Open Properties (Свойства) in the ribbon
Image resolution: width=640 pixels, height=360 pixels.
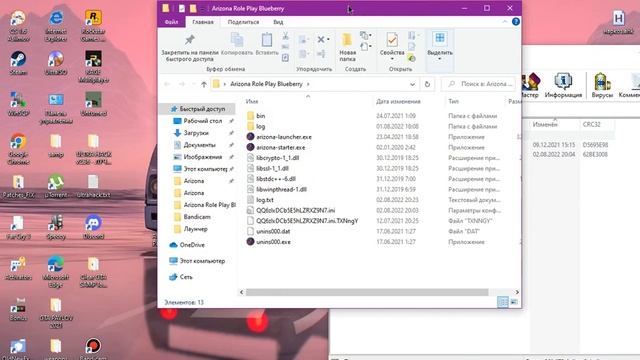392,47
